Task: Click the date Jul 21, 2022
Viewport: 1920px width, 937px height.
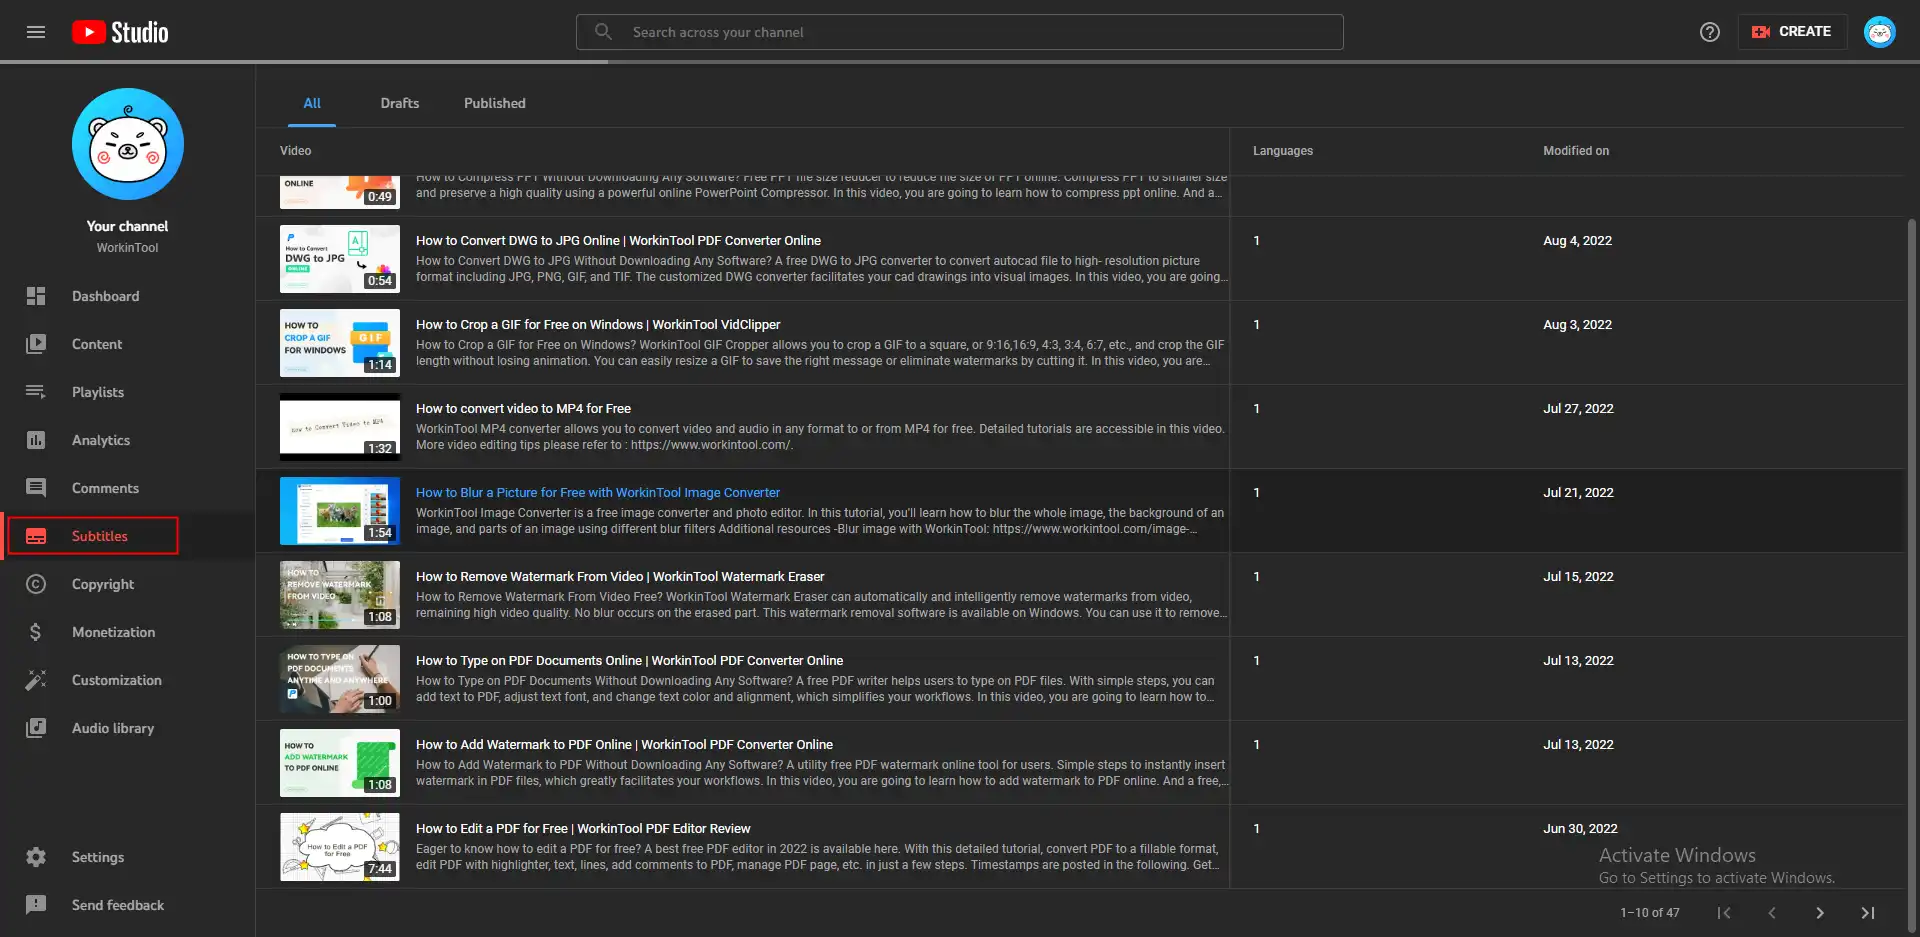Action: [x=1578, y=493]
